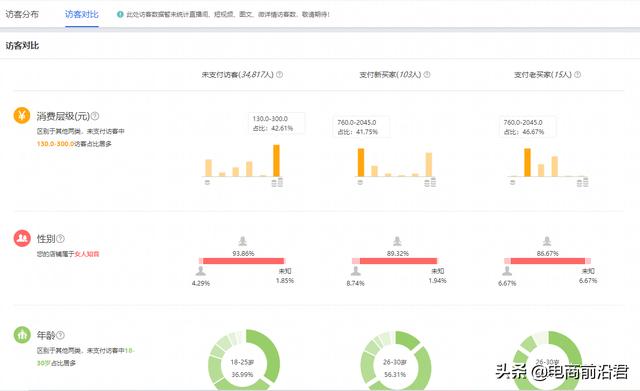Select dark orange bar in 支付新买家 chart

[361, 162]
